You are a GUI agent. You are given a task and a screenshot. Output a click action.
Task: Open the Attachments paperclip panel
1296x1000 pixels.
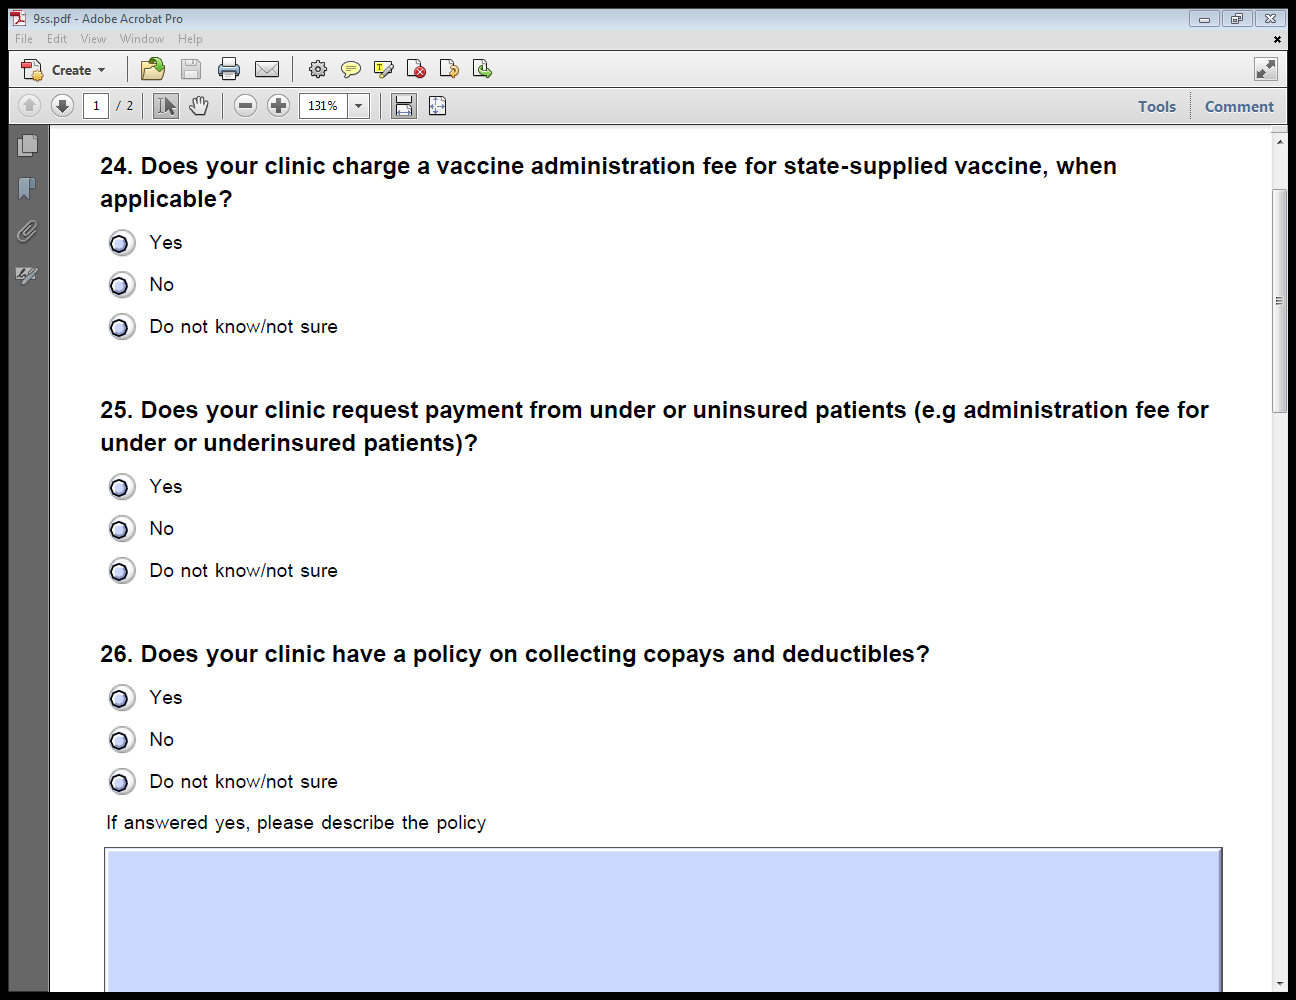click(28, 232)
